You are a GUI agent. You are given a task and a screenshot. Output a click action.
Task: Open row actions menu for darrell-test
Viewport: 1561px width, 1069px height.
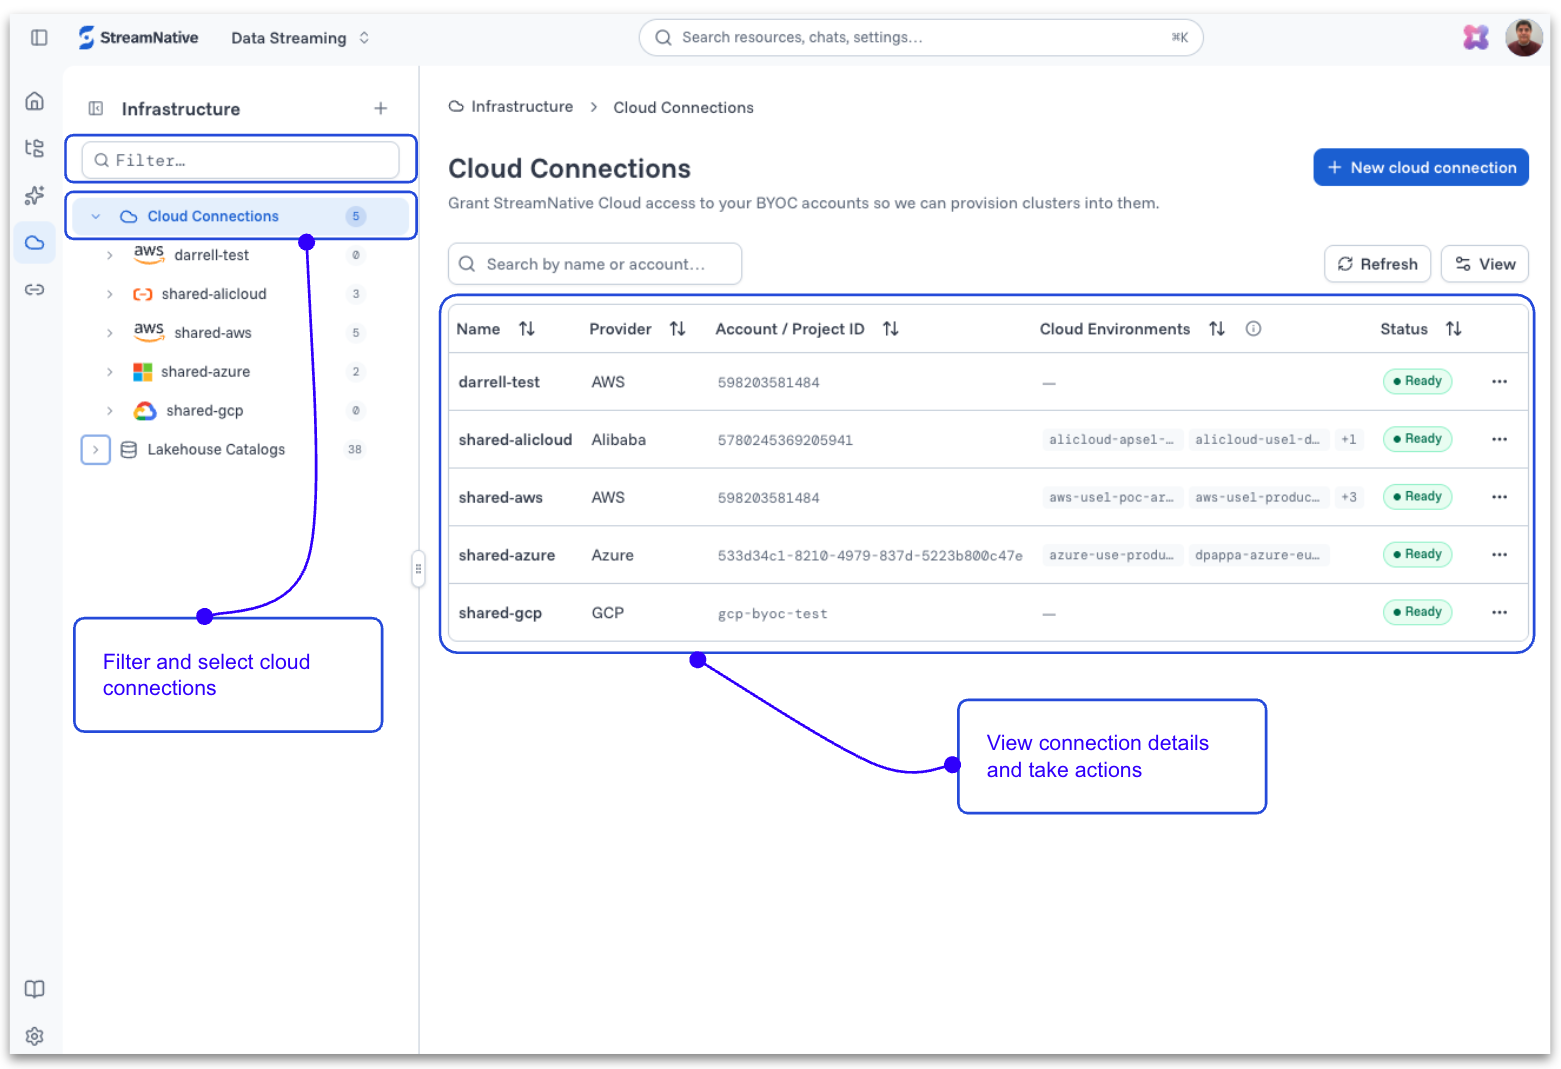1499,382
